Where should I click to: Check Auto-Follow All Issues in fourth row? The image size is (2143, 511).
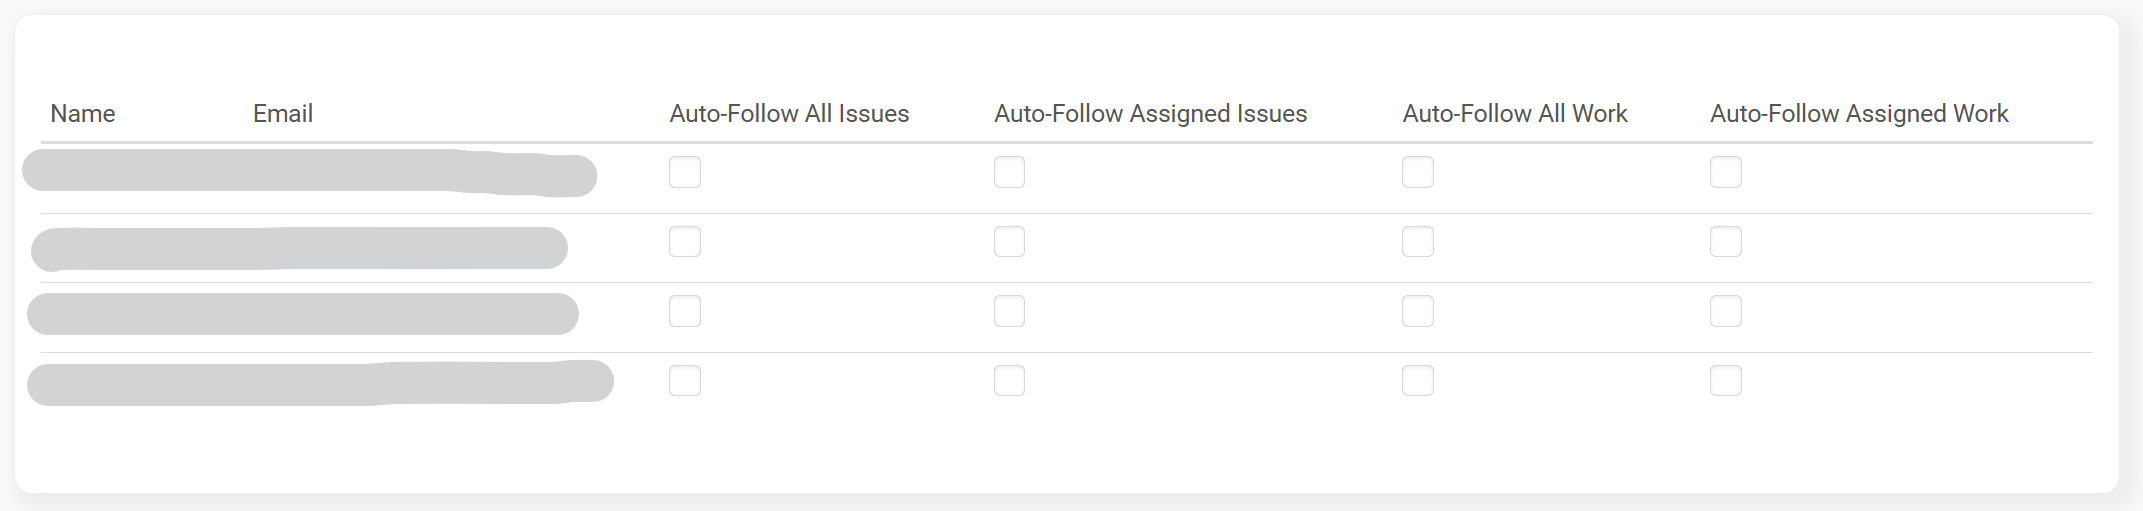pyautogui.click(x=685, y=380)
